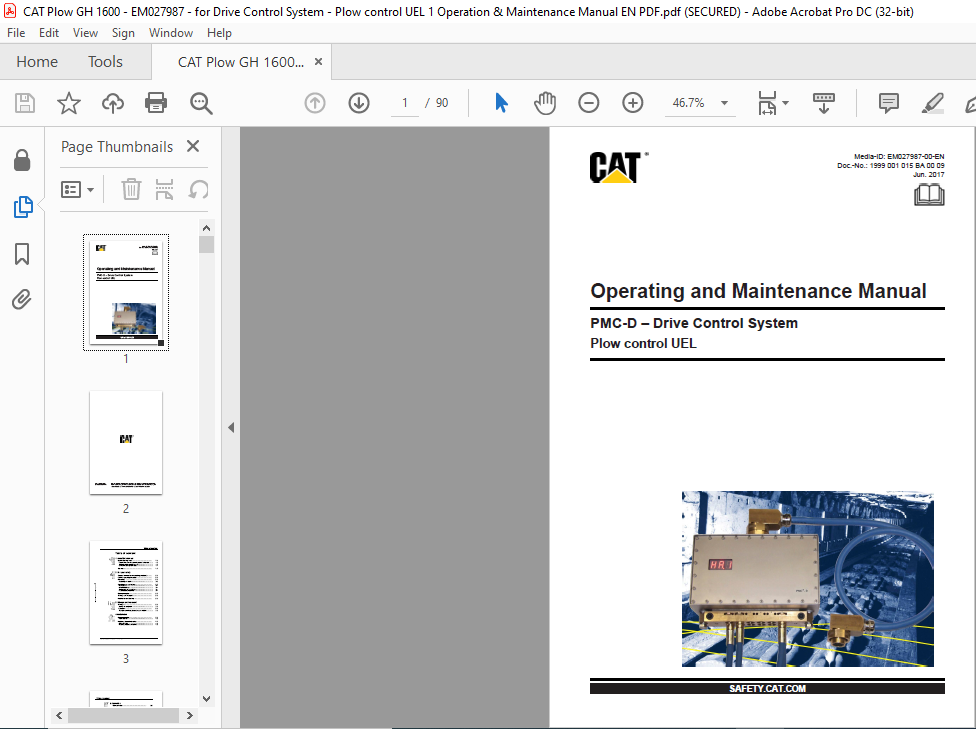This screenshot has height=729, width=976.
Task: Select the Highlight text pen tool
Action: click(x=932, y=103)
